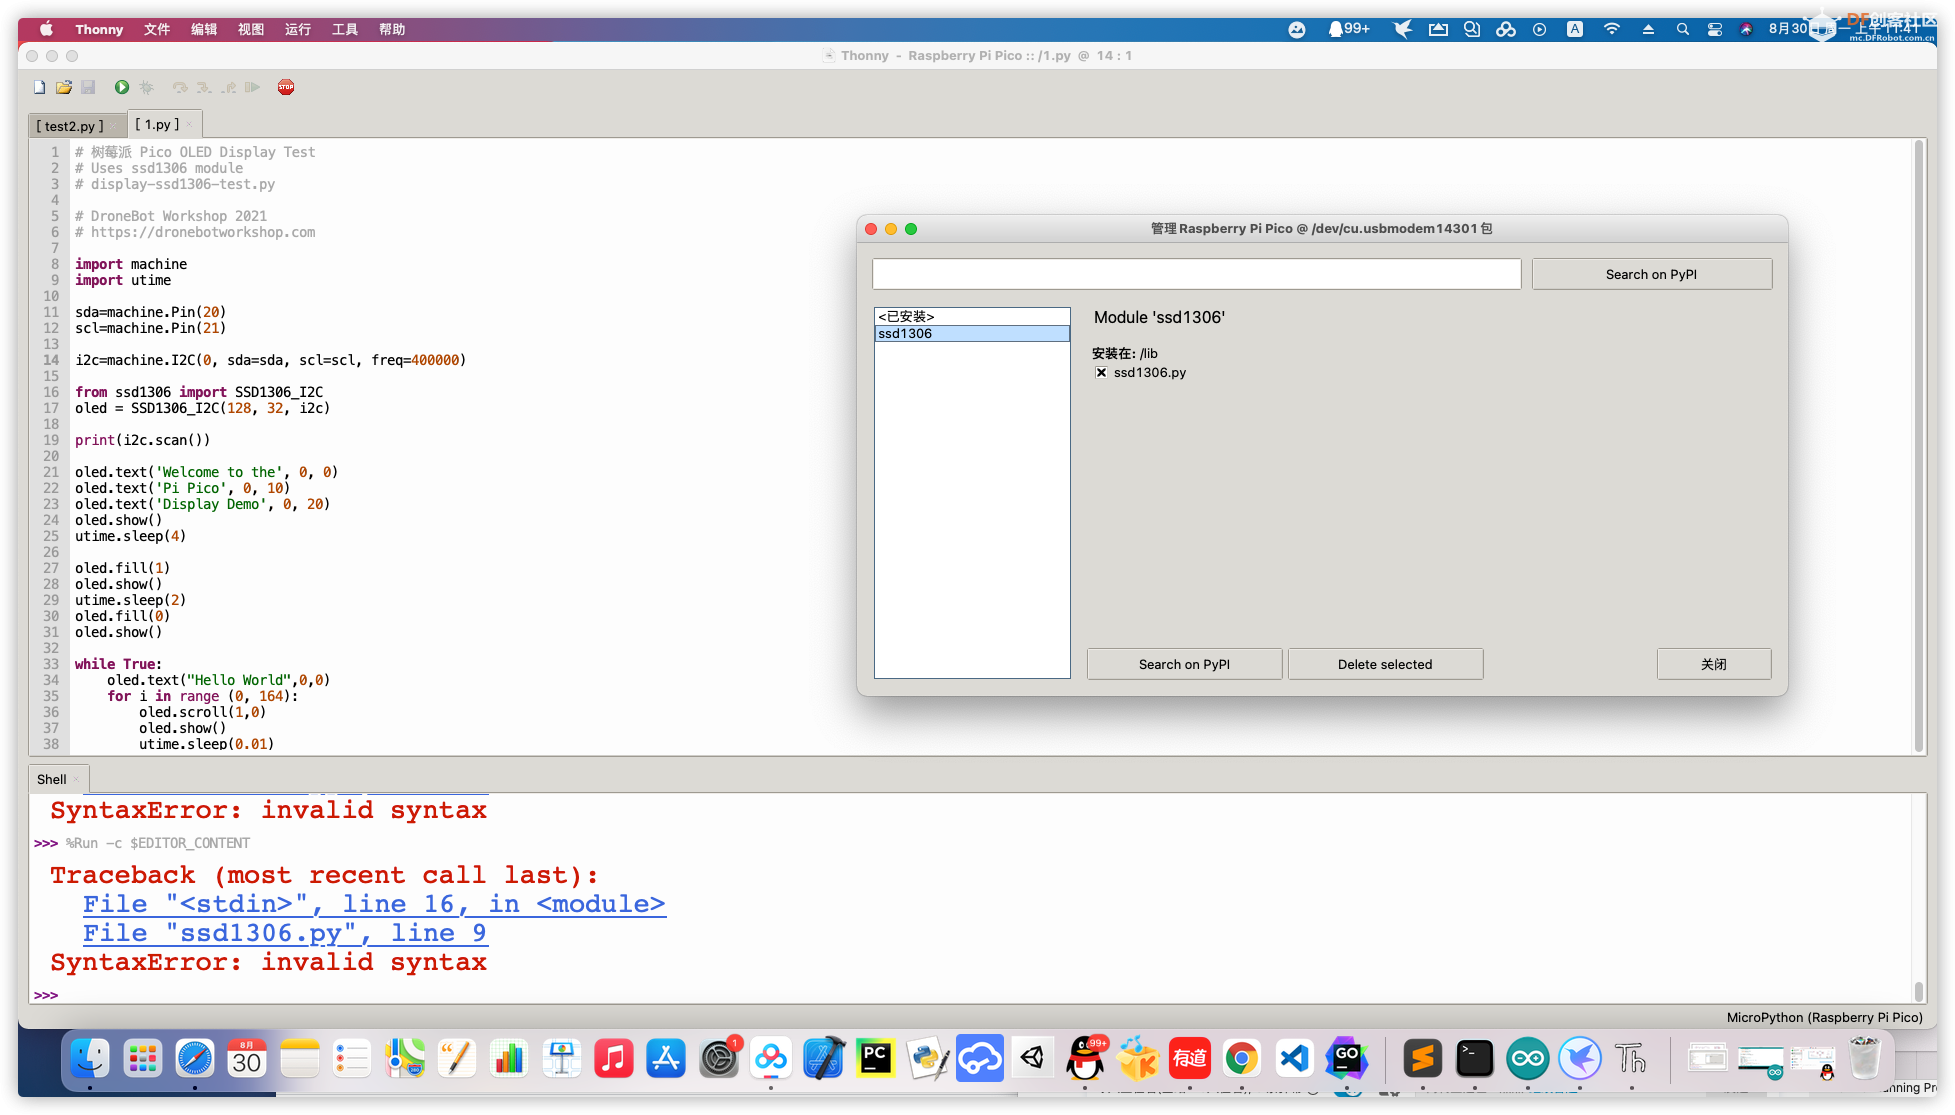Open the Trash in the Dock
This screenshot has width=1955, height=1115.
(x=1864, y=1058)
